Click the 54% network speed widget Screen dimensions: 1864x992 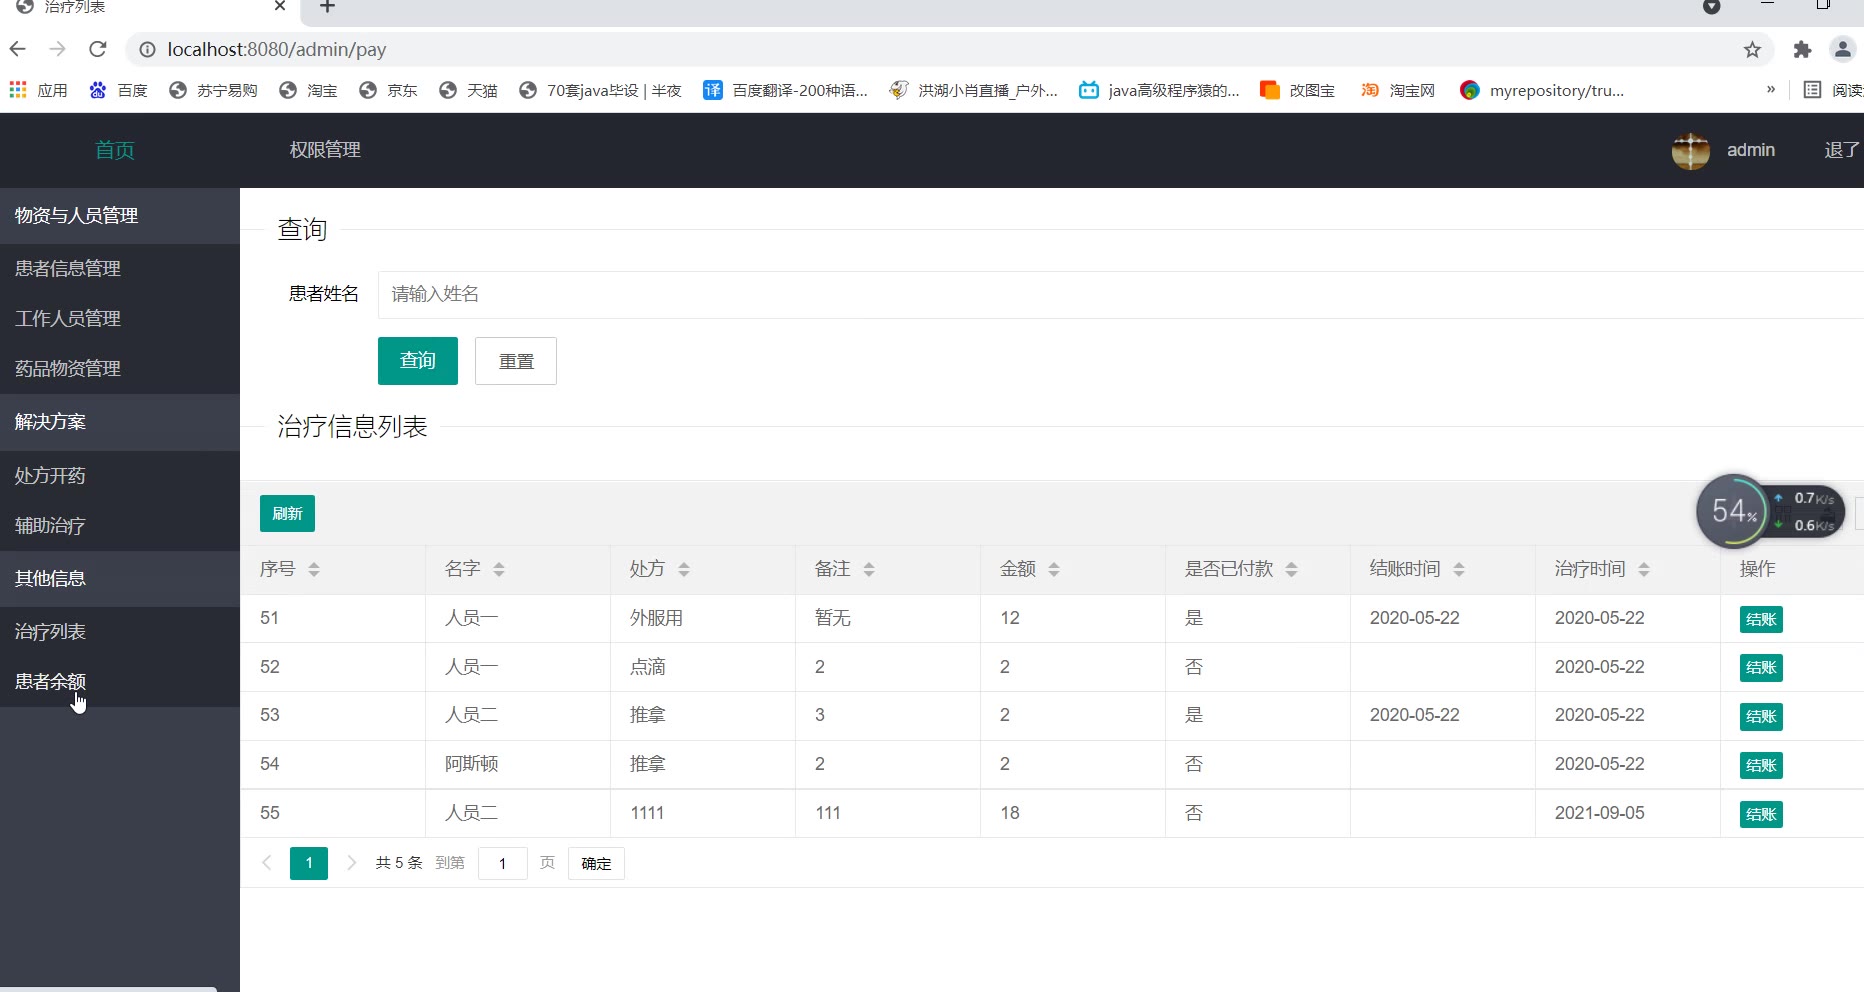(1771, 511)
